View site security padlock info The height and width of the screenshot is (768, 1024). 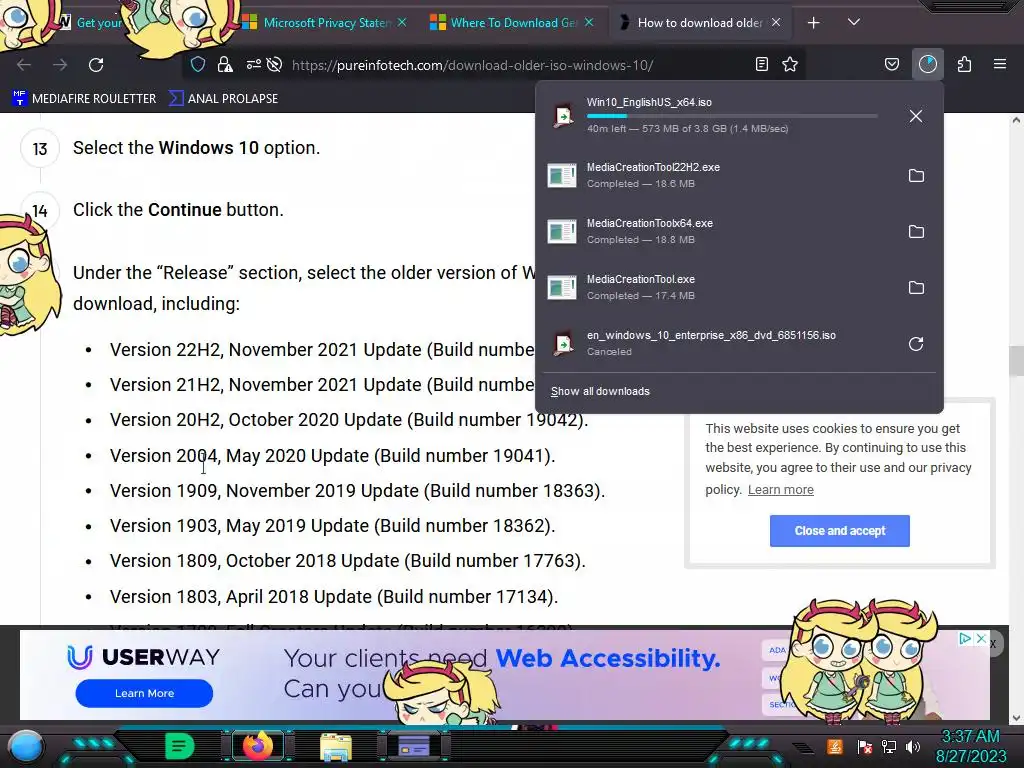click(x=225, y=64)
